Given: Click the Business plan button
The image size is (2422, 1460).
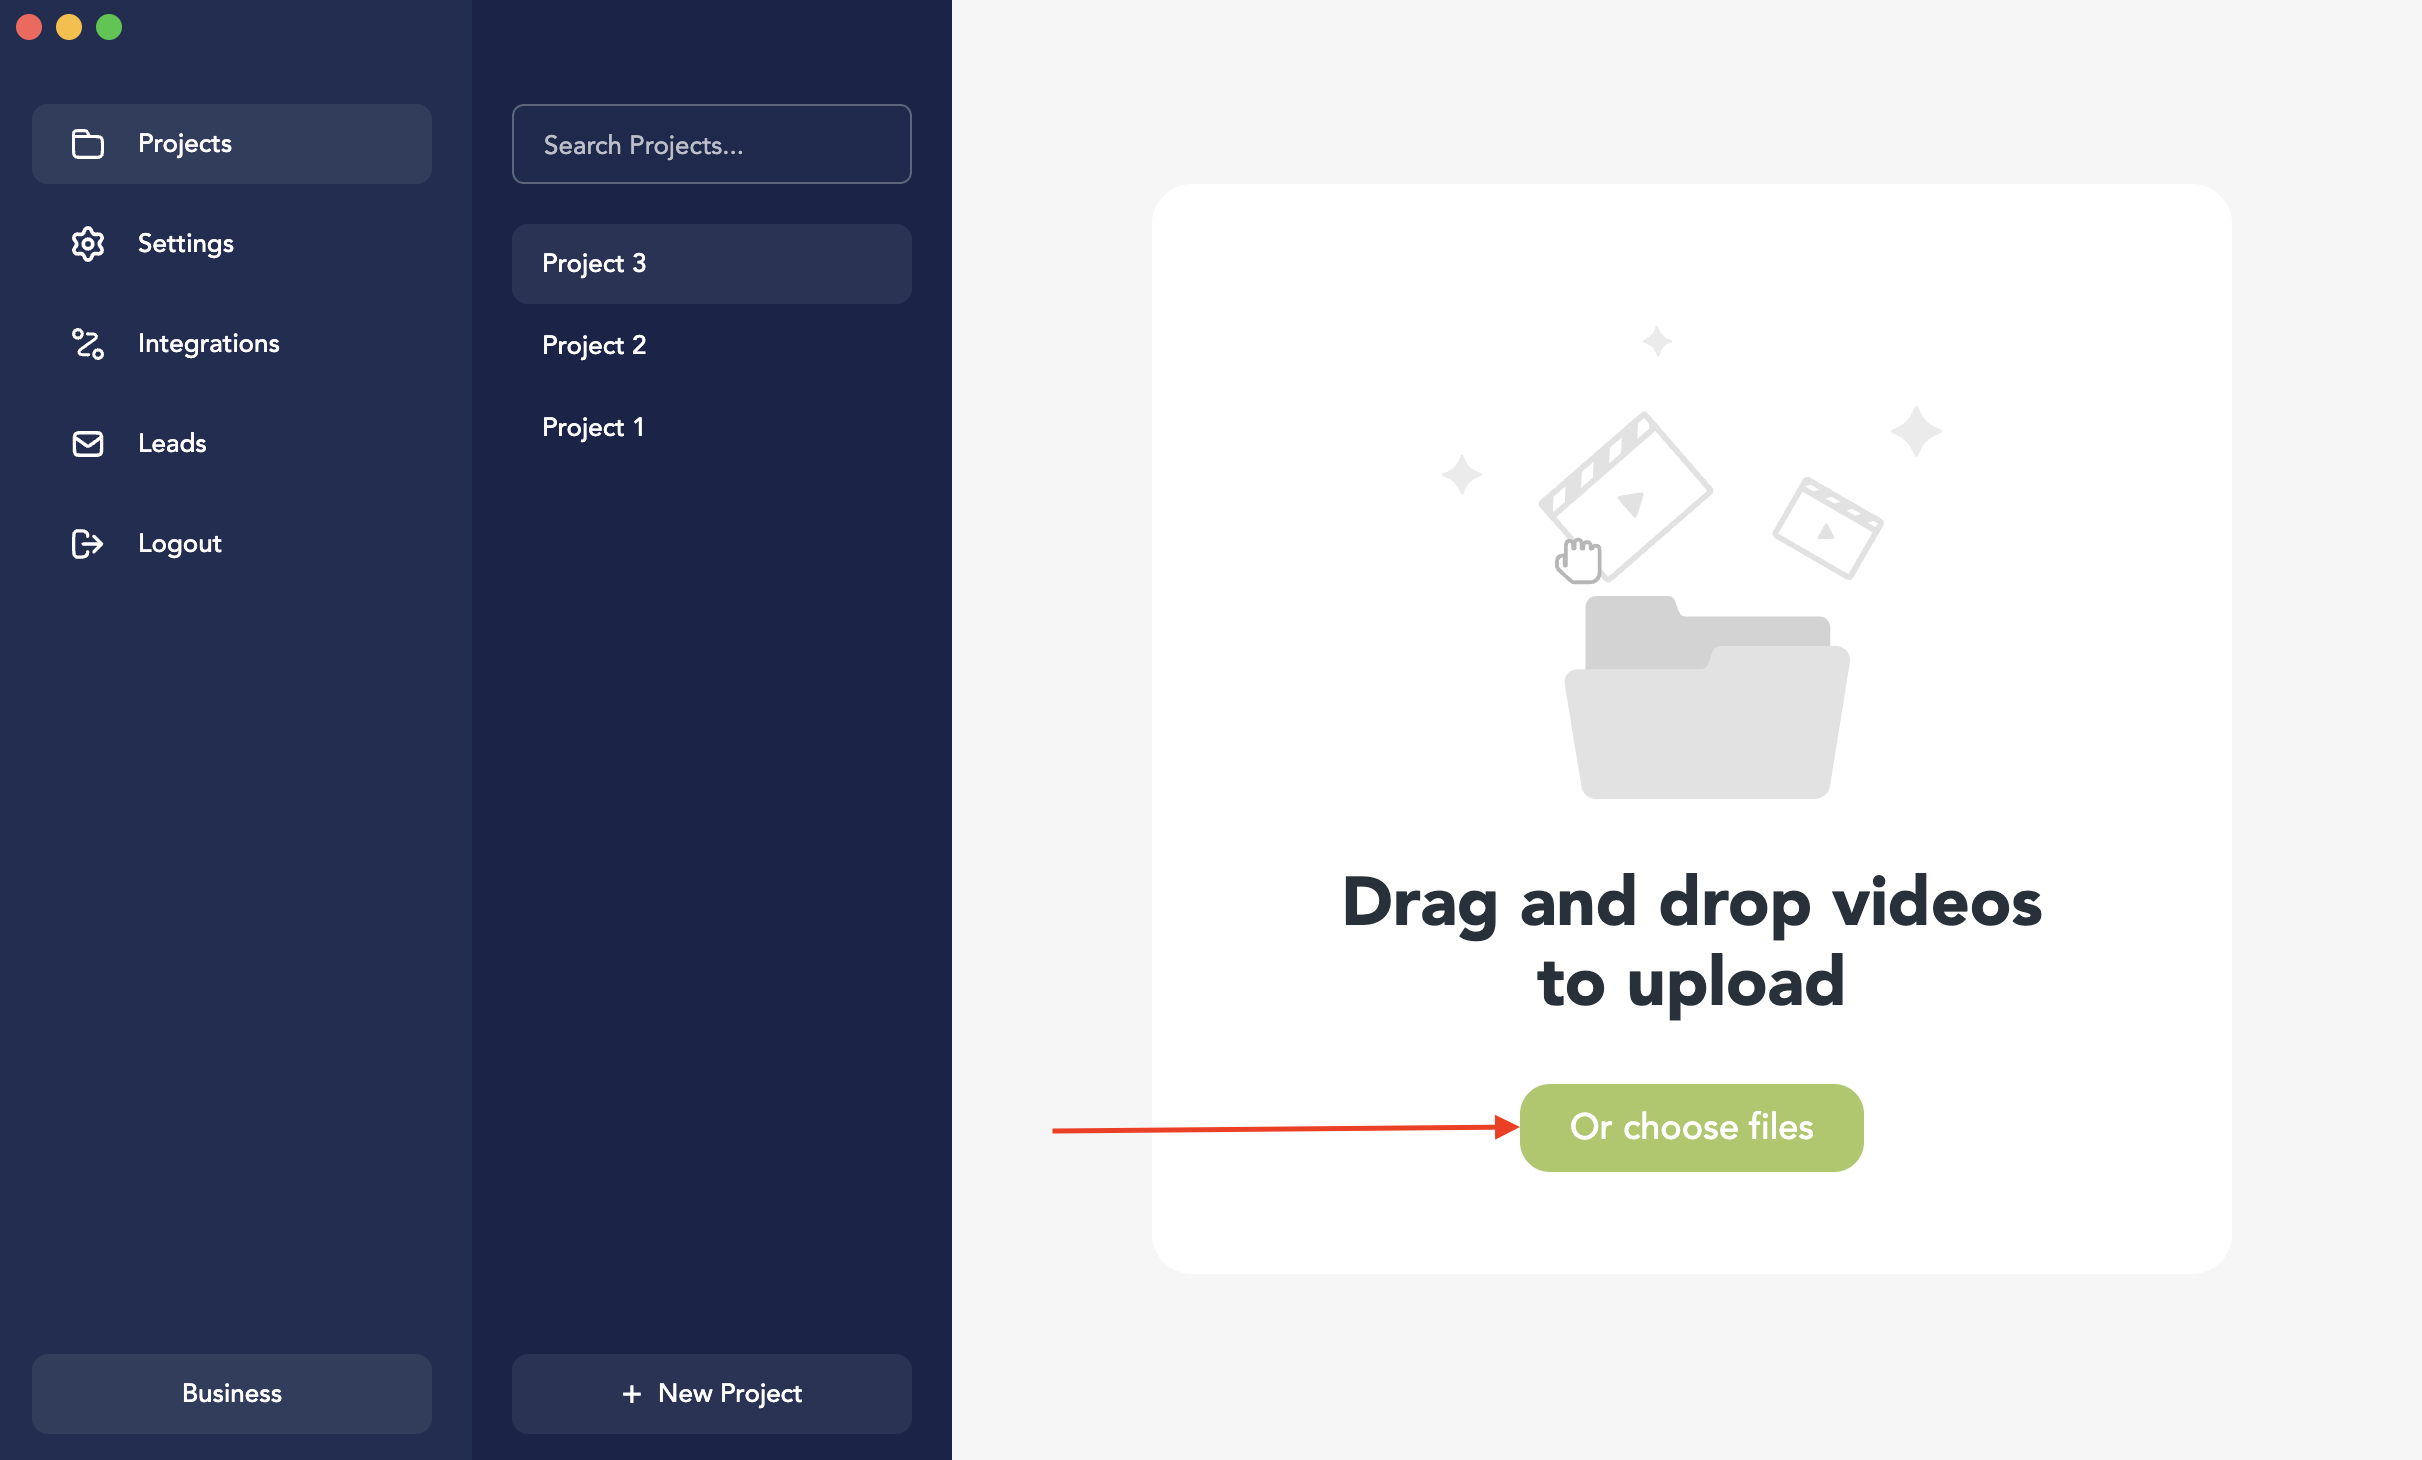Looking at the screenshot, I should pyautogui.click(x=232, y=1394).
